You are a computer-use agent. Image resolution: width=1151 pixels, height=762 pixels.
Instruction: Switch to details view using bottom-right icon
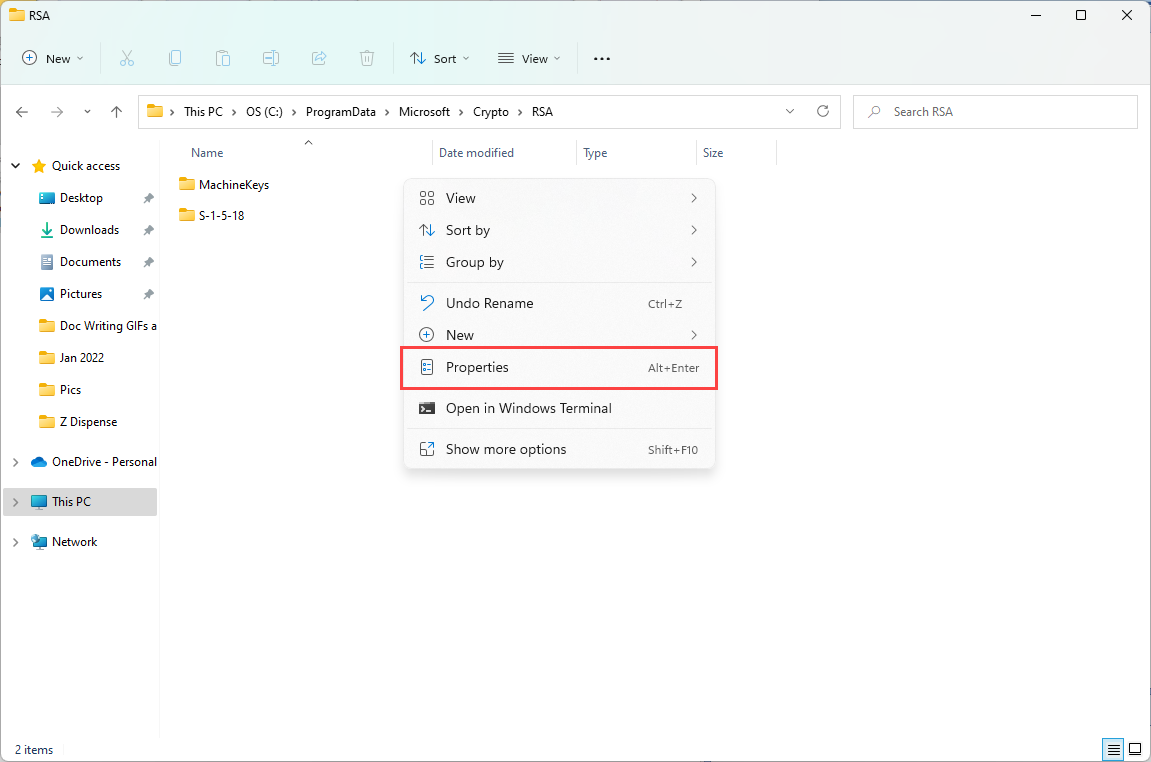point(1112,749)
